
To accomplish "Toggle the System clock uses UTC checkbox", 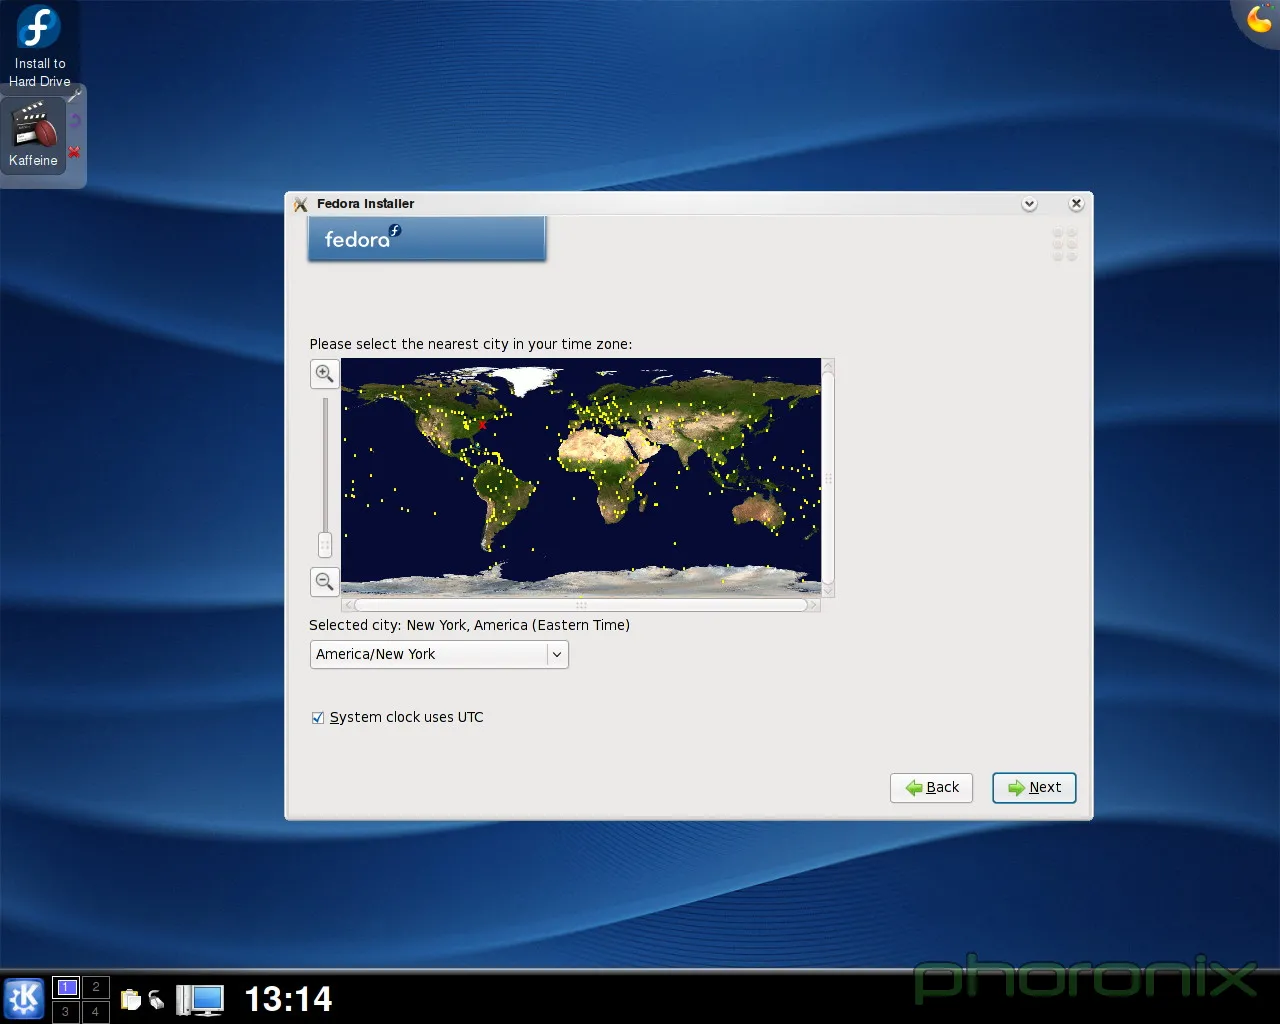I will [x=318, y=718].
